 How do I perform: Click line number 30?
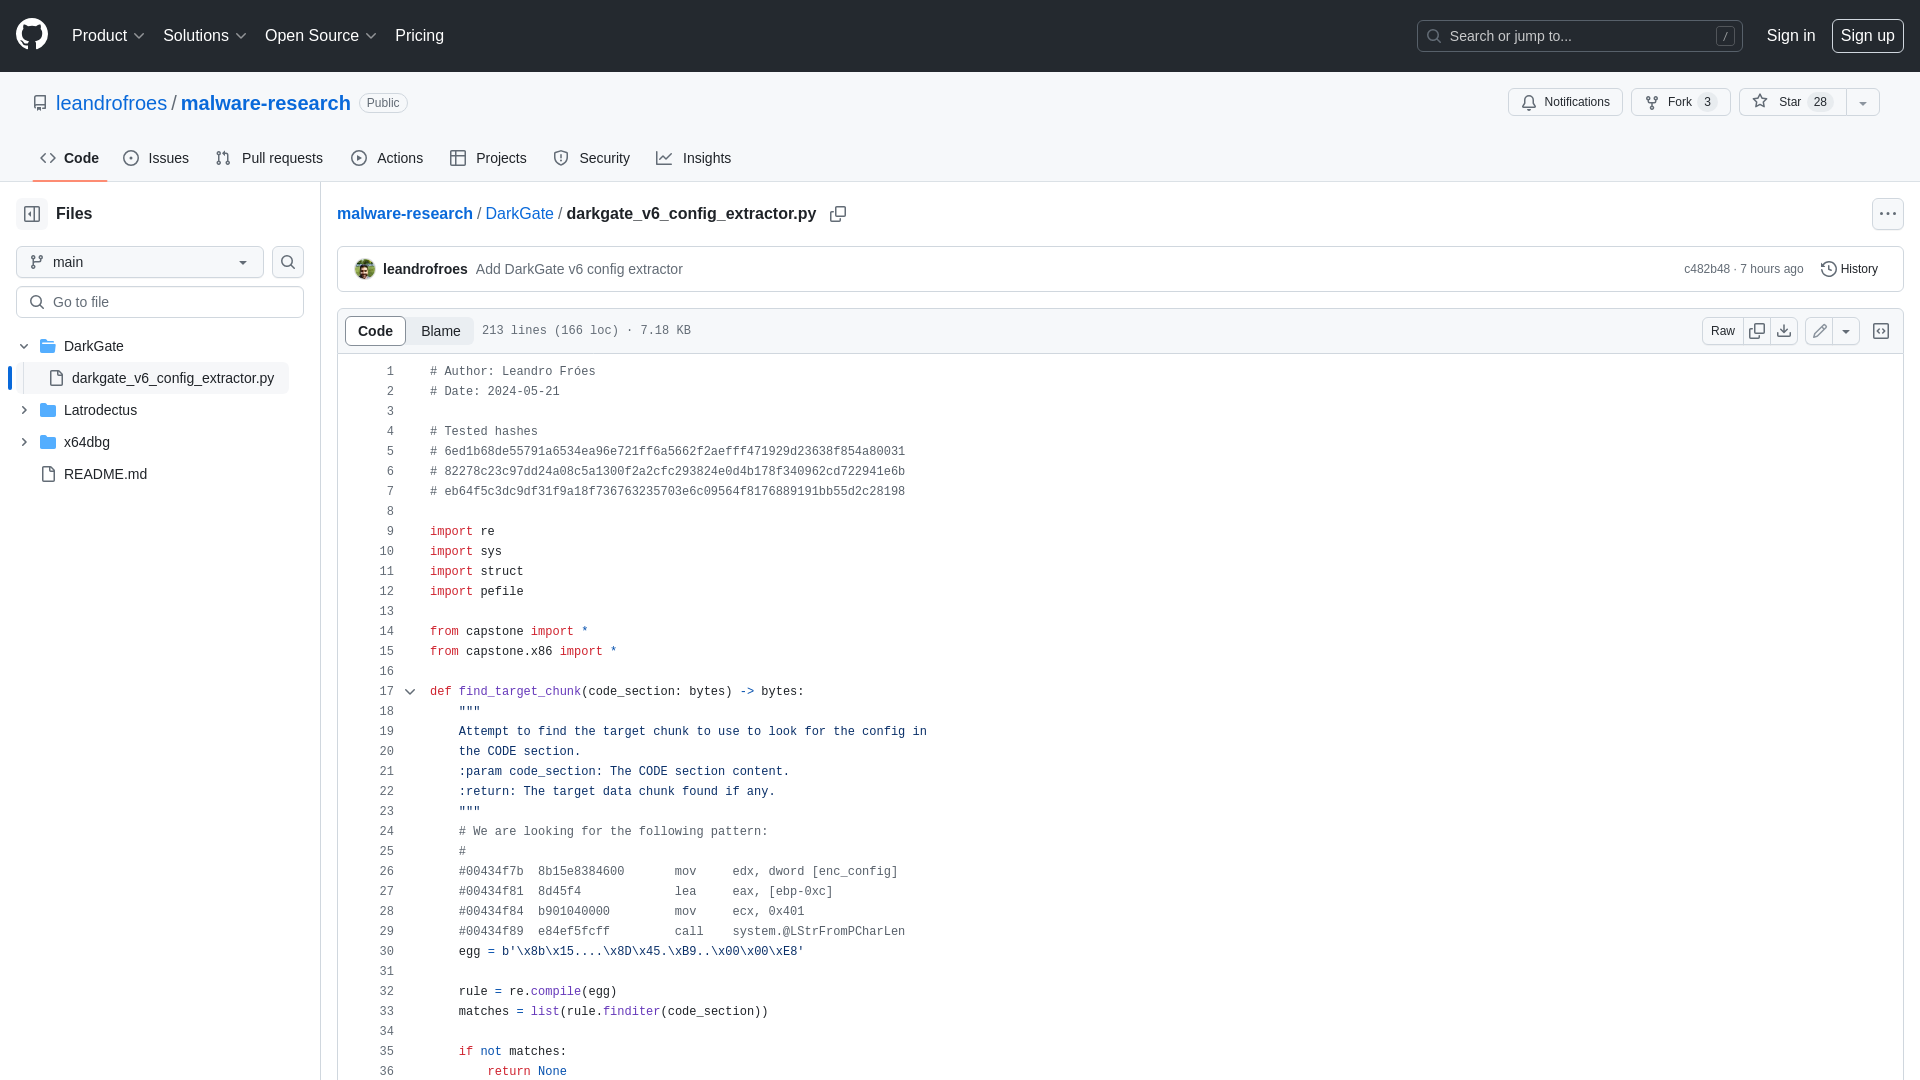click(386, 952)
